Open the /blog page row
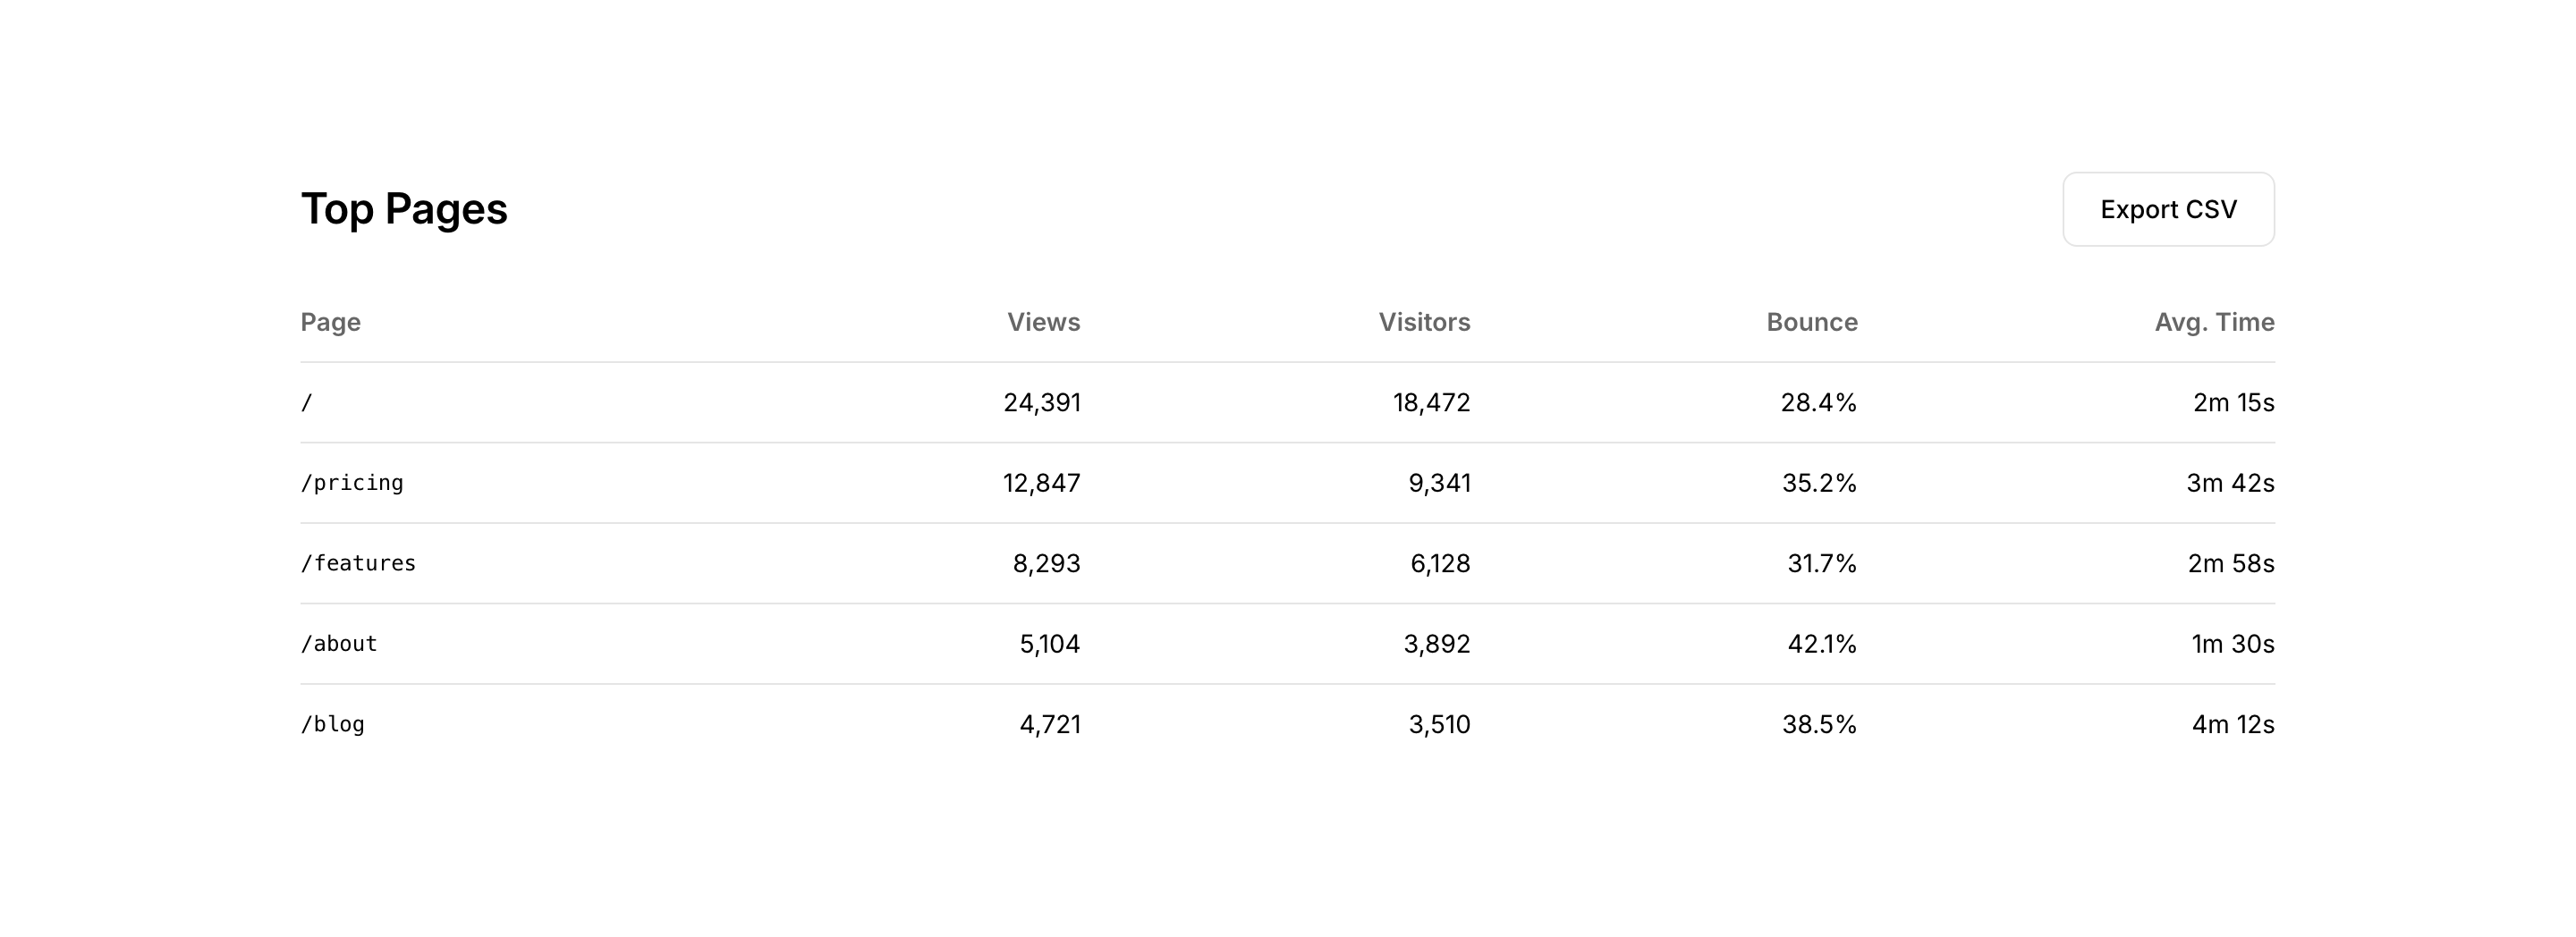Screen dimensions: 2576x937 tap(333, 725)
